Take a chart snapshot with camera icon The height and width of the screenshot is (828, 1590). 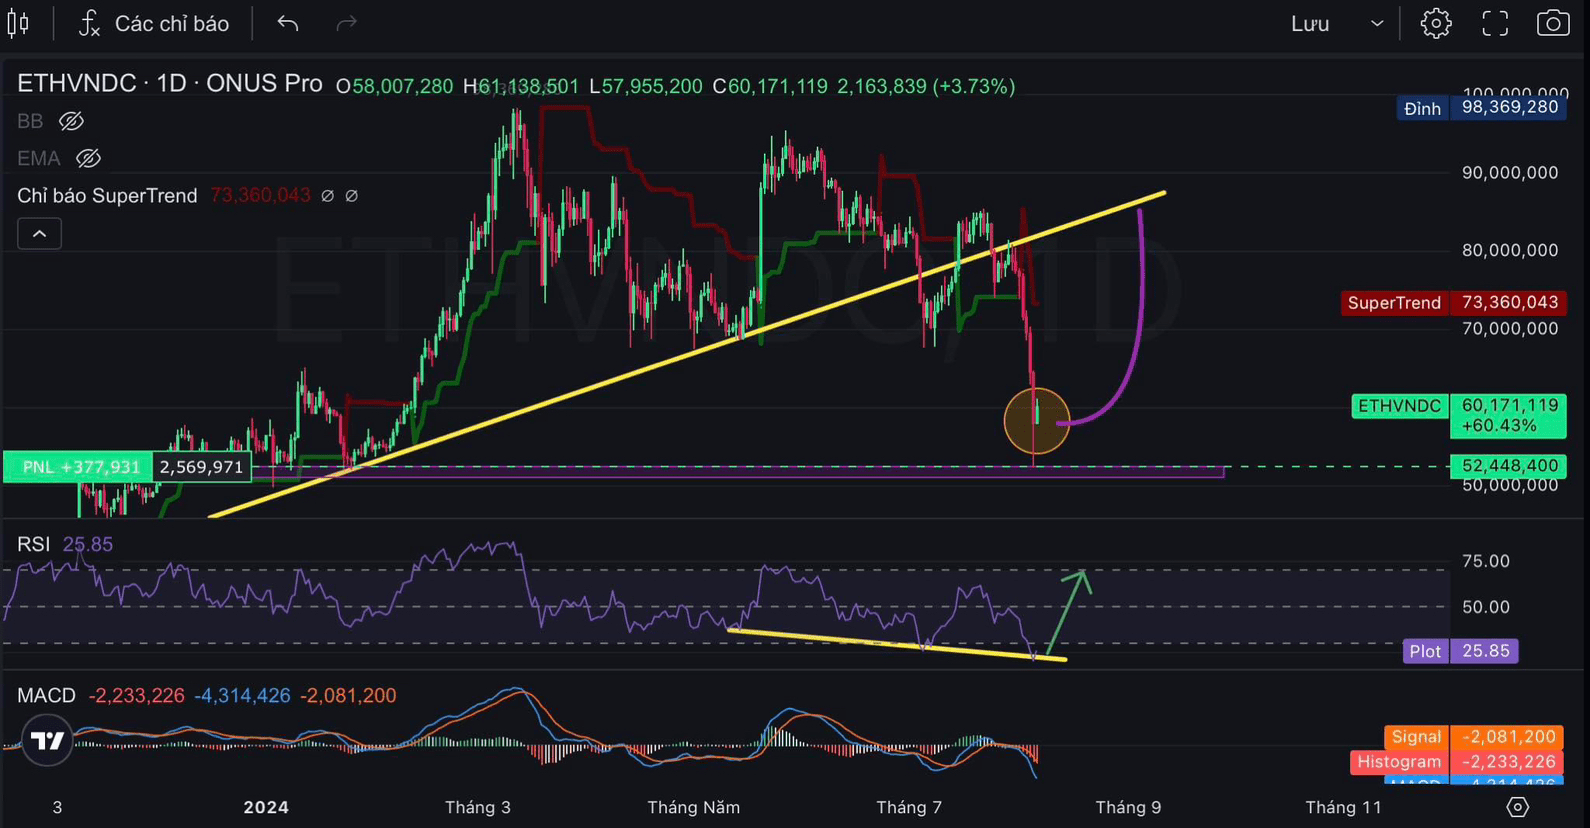(1553, 23)
